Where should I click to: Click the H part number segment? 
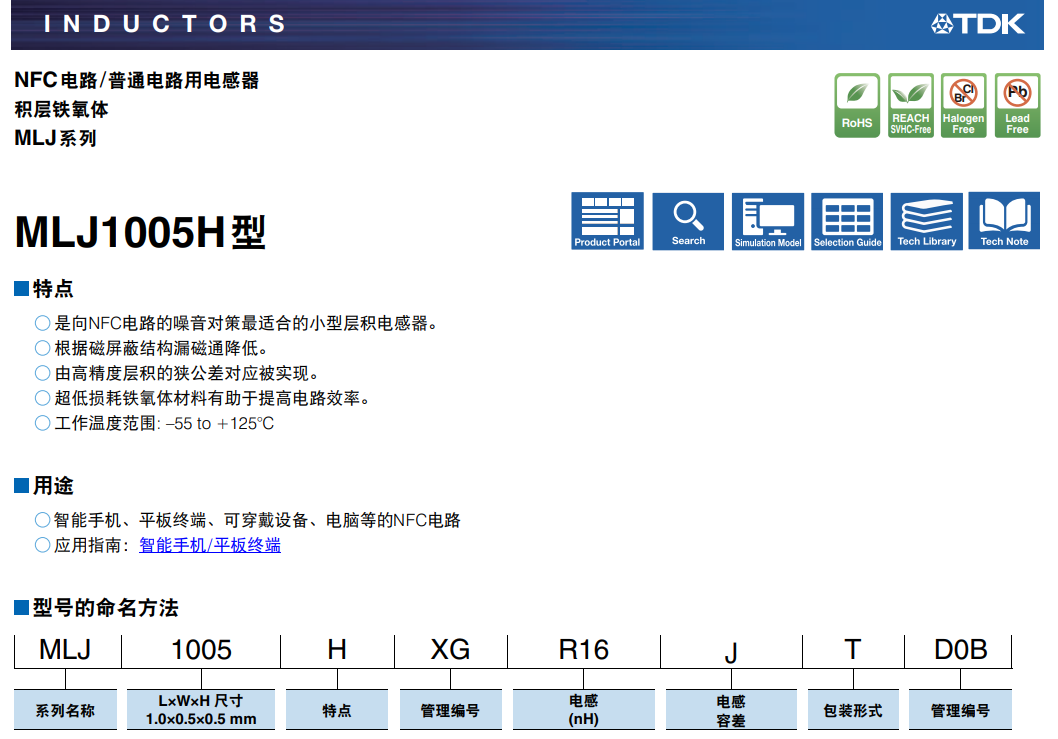[337, 650]
